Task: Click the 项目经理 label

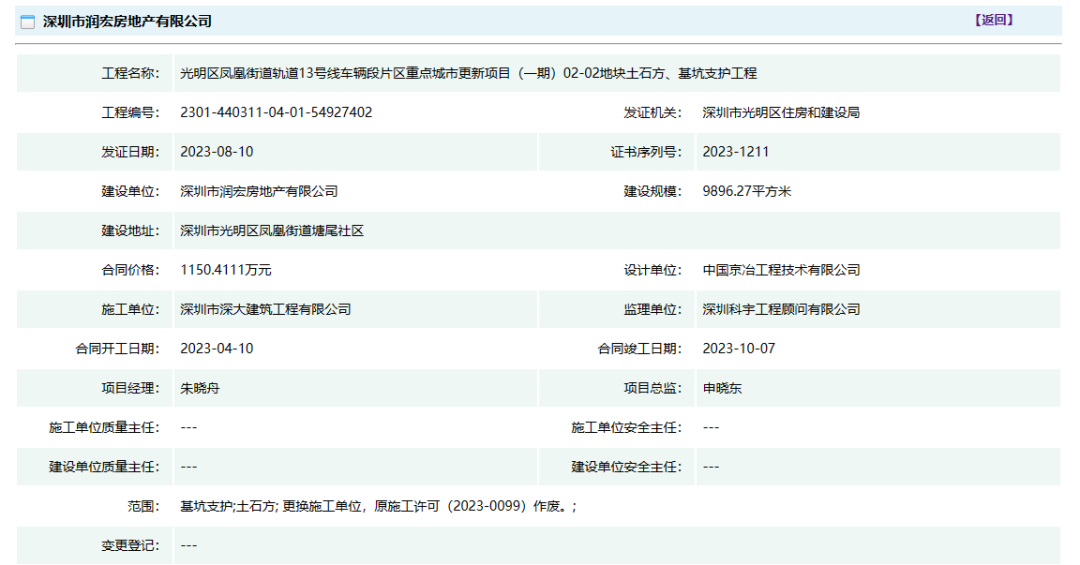Action: point(130,388)
